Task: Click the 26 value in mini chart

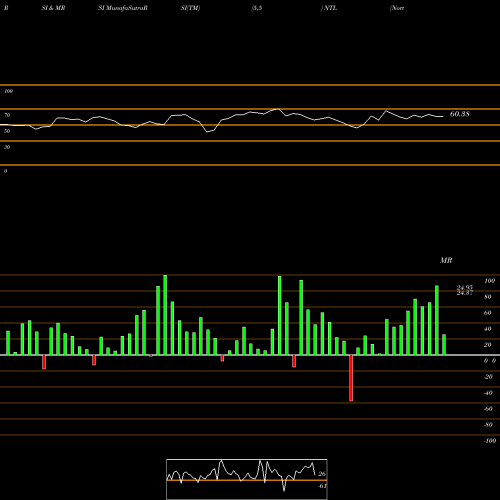Action: point(322,474)
